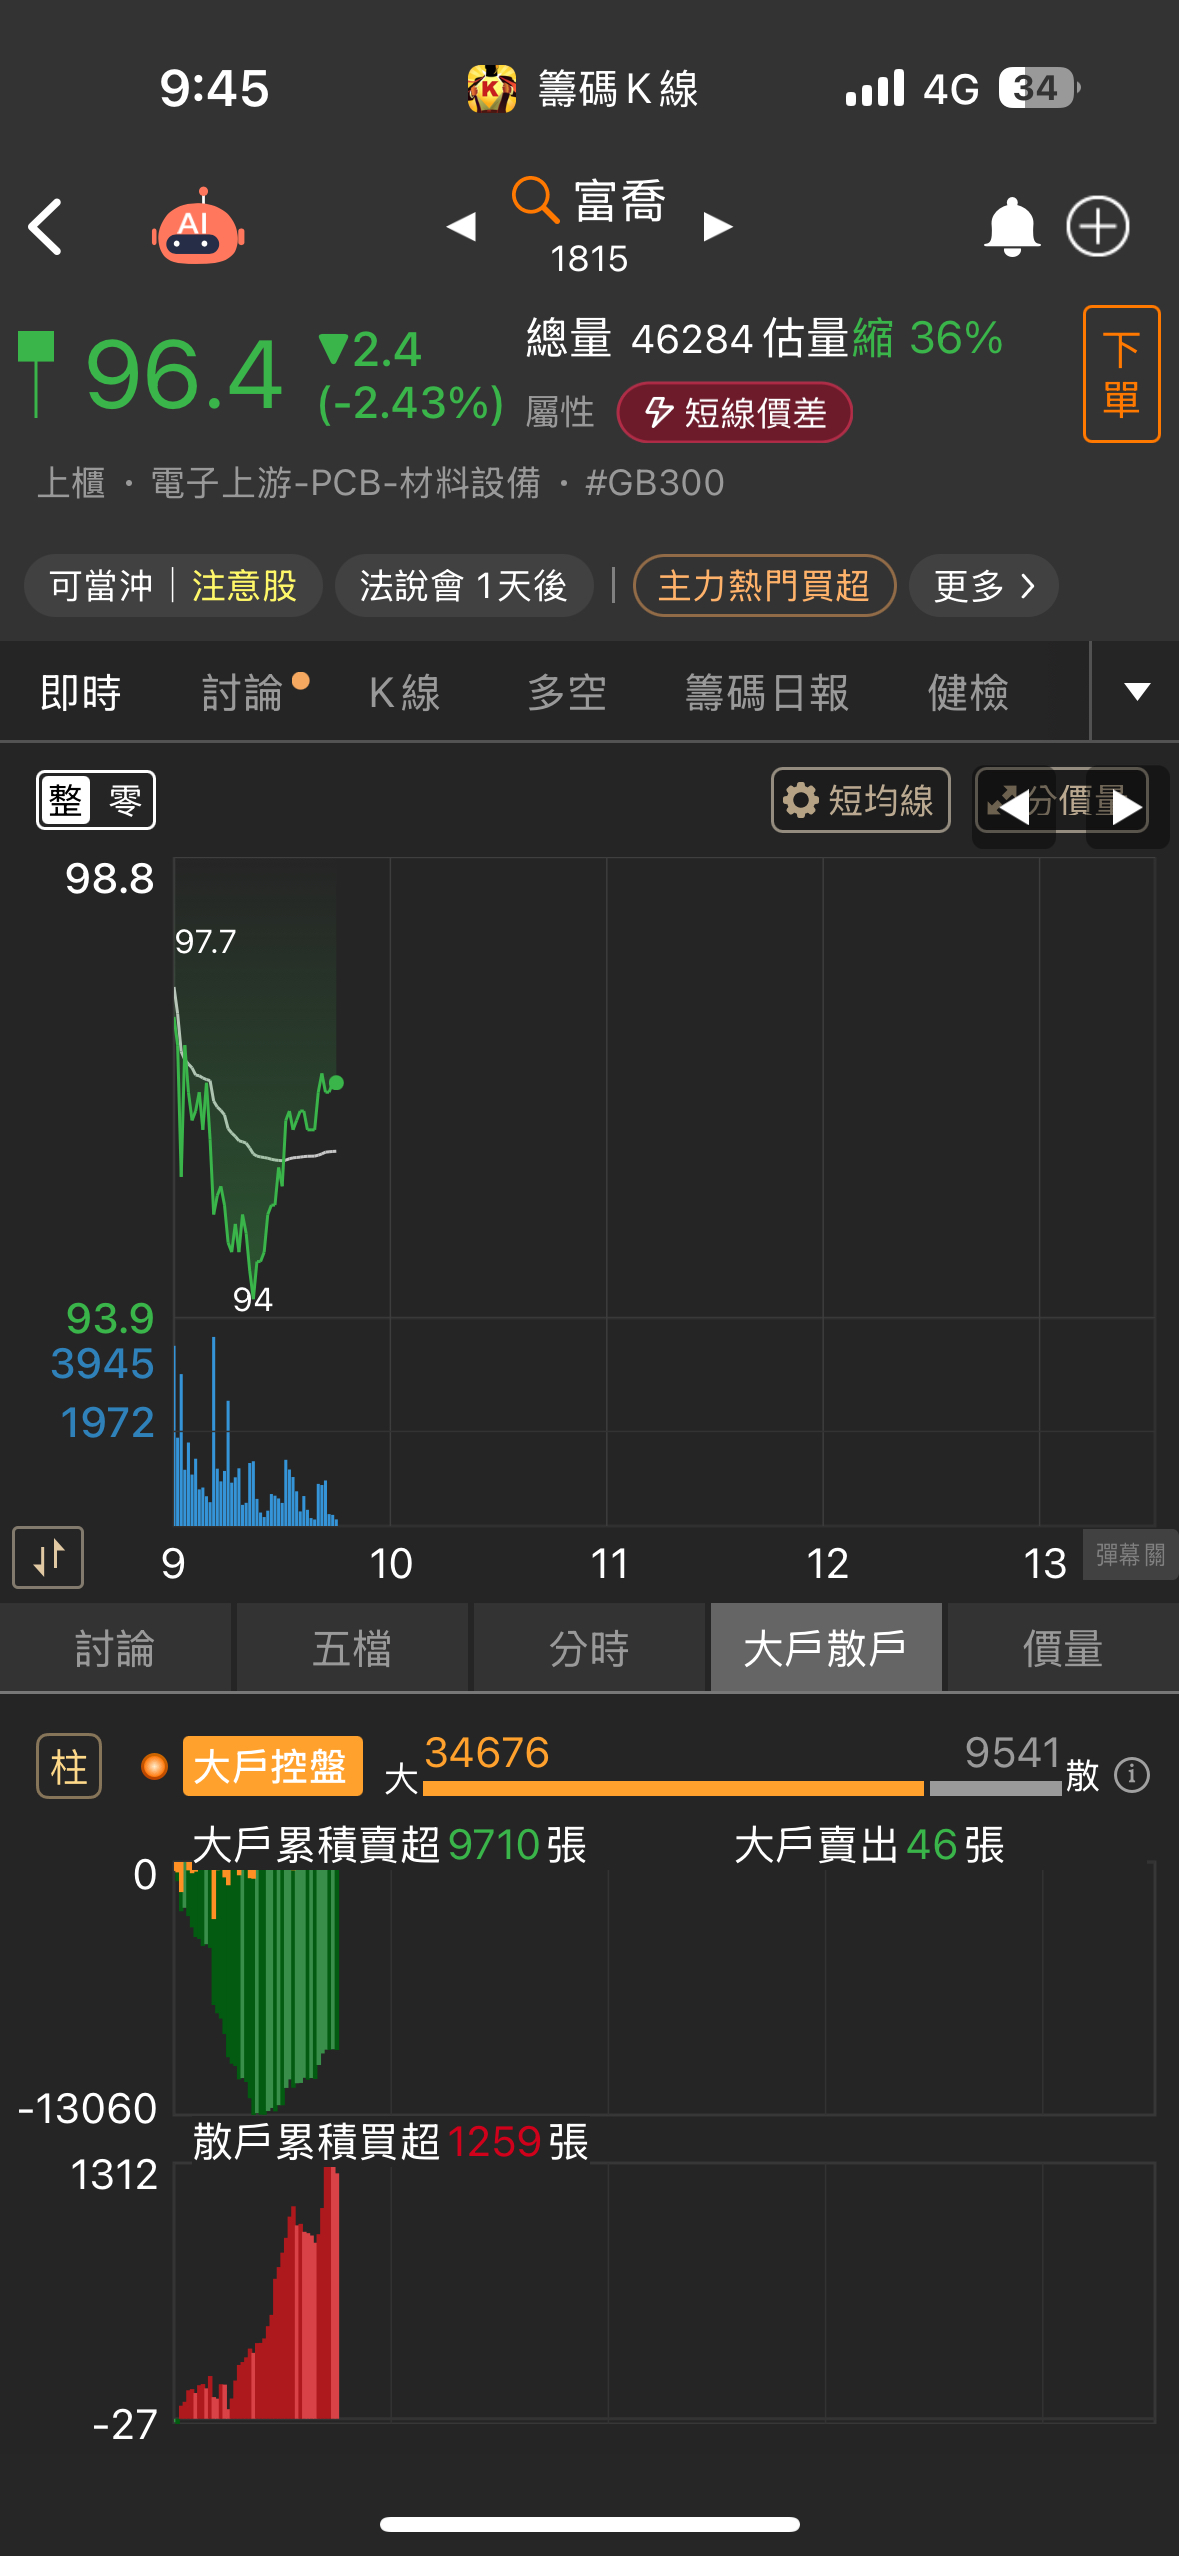Tap the 估量縮 36% text

pyautogui.click(x=882, y=339)
